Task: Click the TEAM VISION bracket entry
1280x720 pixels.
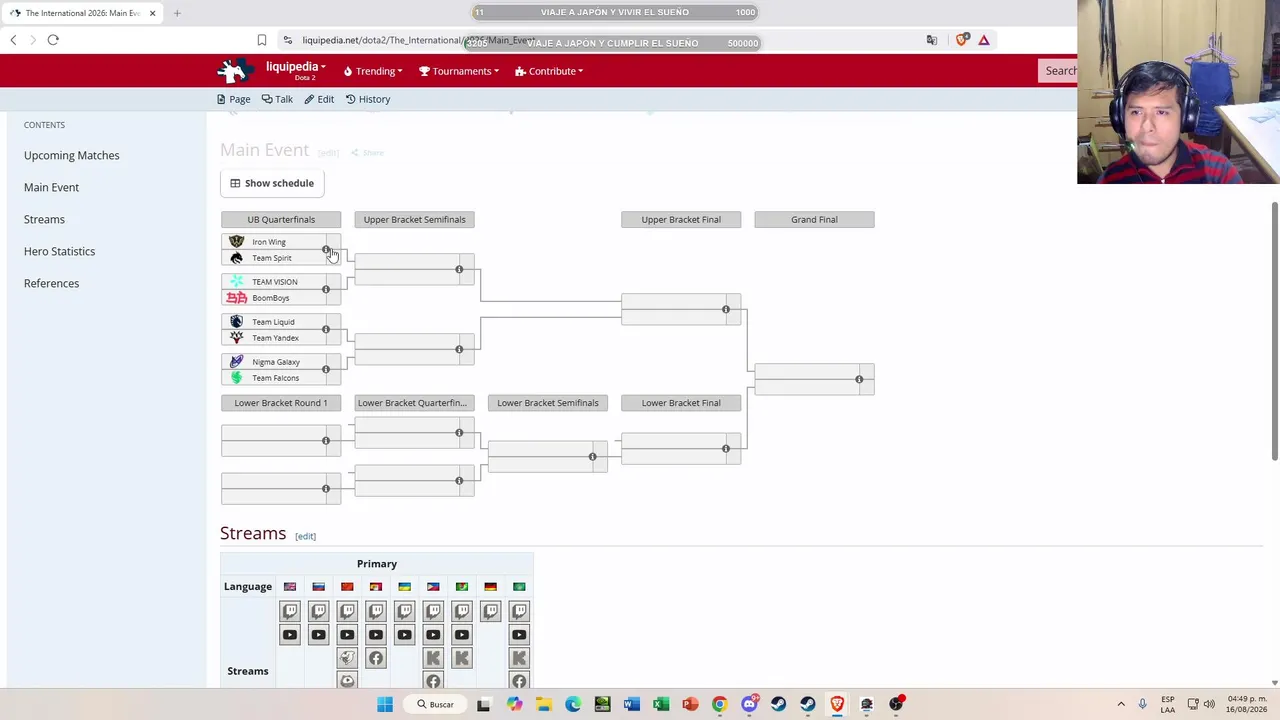Action: pyautogui.click(x=274, y=282)
